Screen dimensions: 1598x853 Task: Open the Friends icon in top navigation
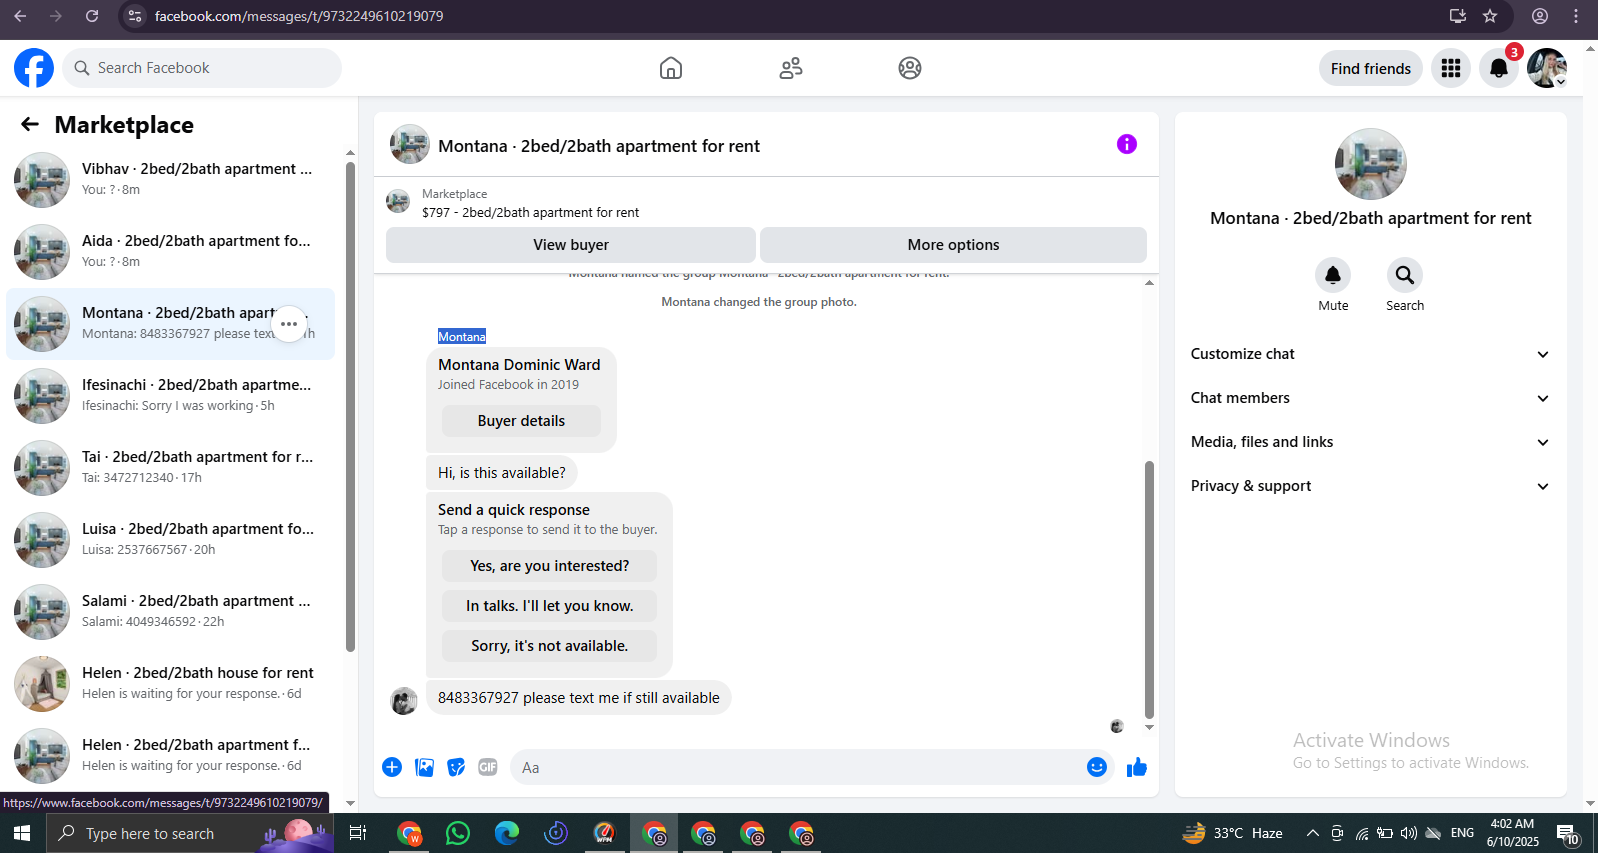tap(791, 68)
